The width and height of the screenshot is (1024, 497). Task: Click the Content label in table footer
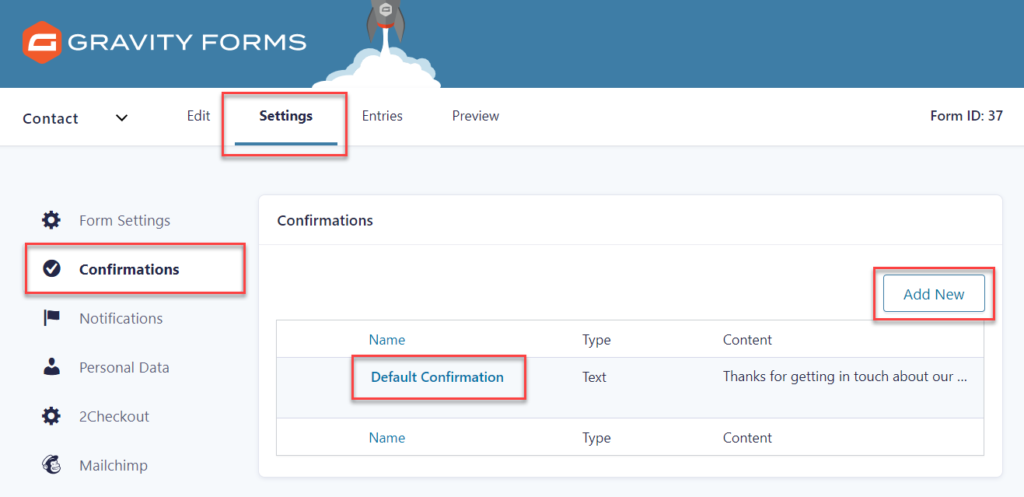click(747, 438)
